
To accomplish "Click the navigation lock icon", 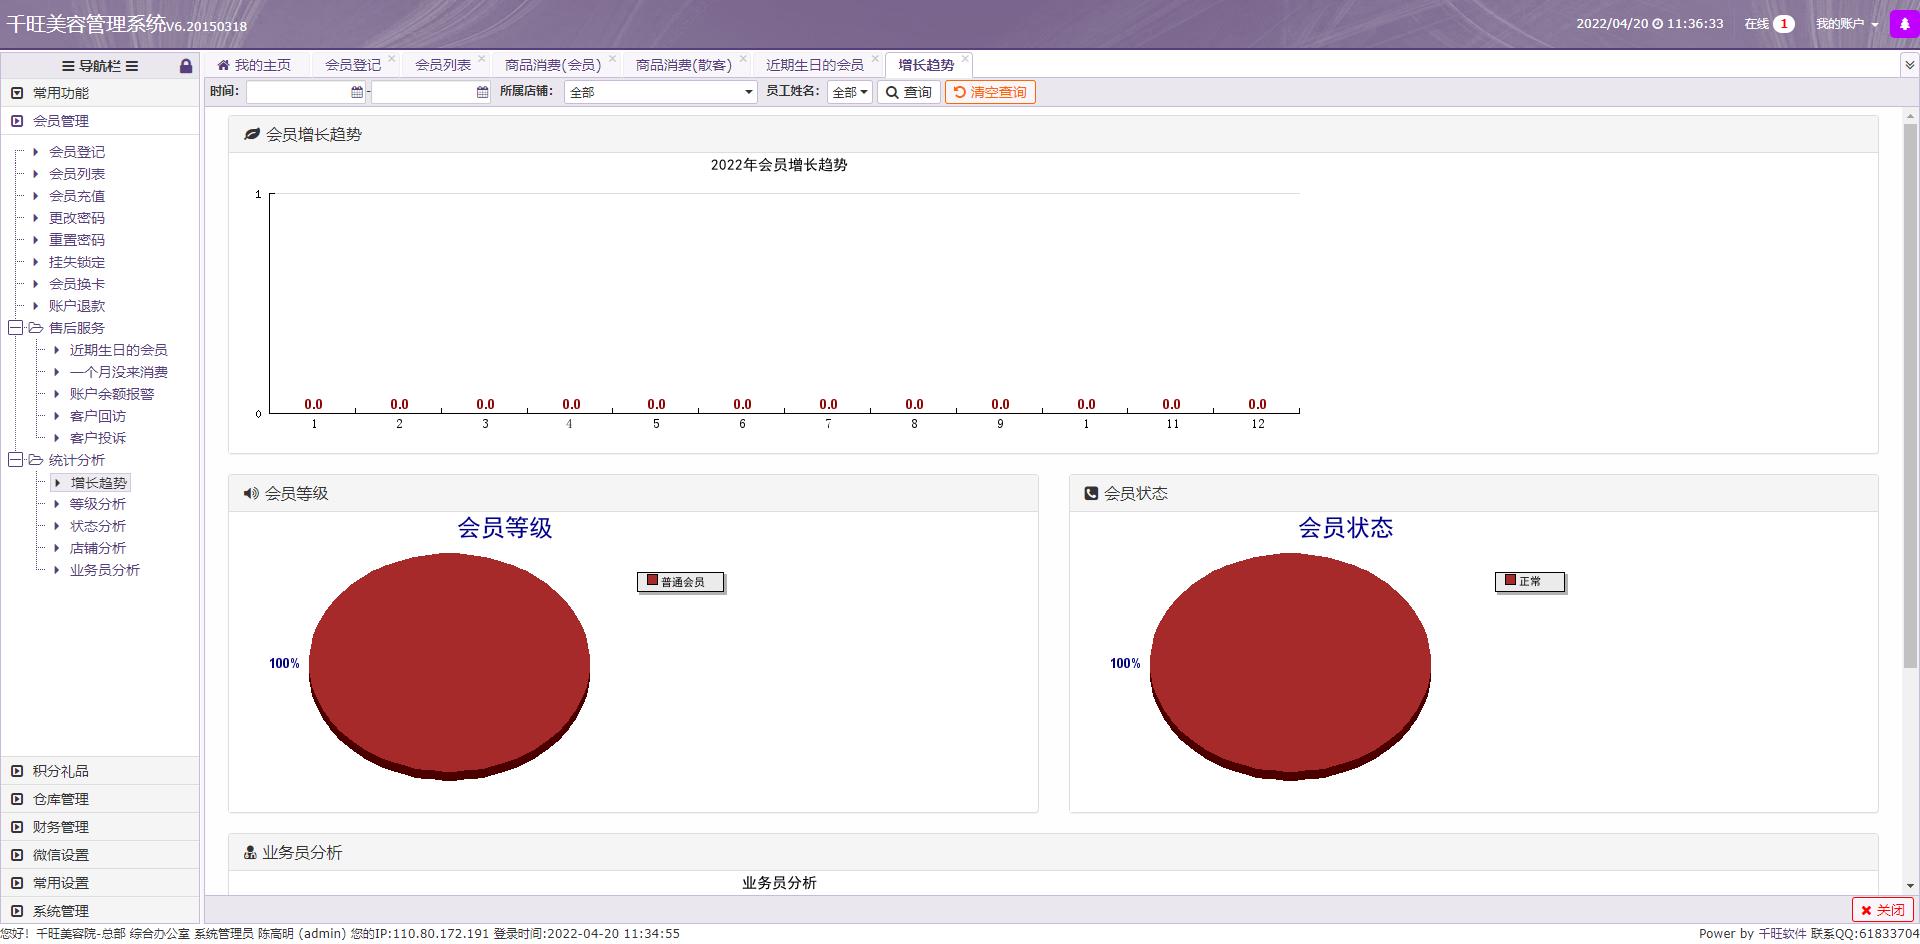I will pyautogui.click(x=186, y=66).
